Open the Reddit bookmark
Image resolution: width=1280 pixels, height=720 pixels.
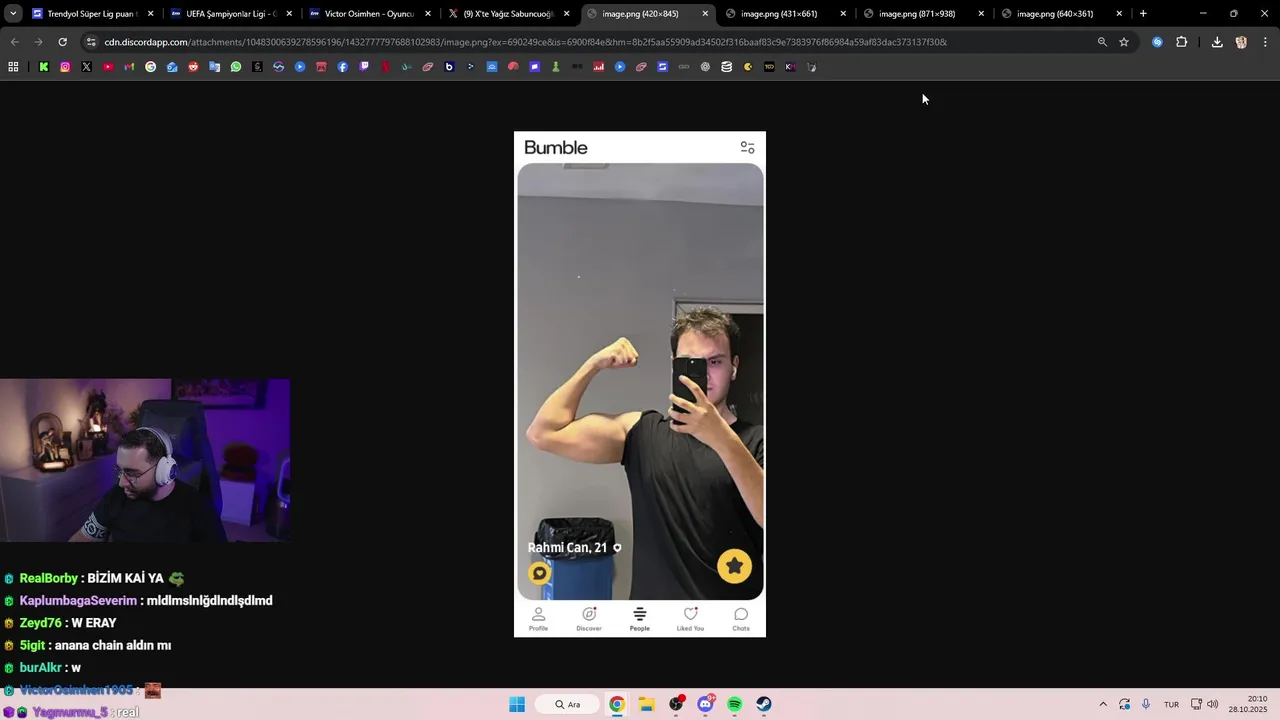pyautogui.click(x=193, y=67)
